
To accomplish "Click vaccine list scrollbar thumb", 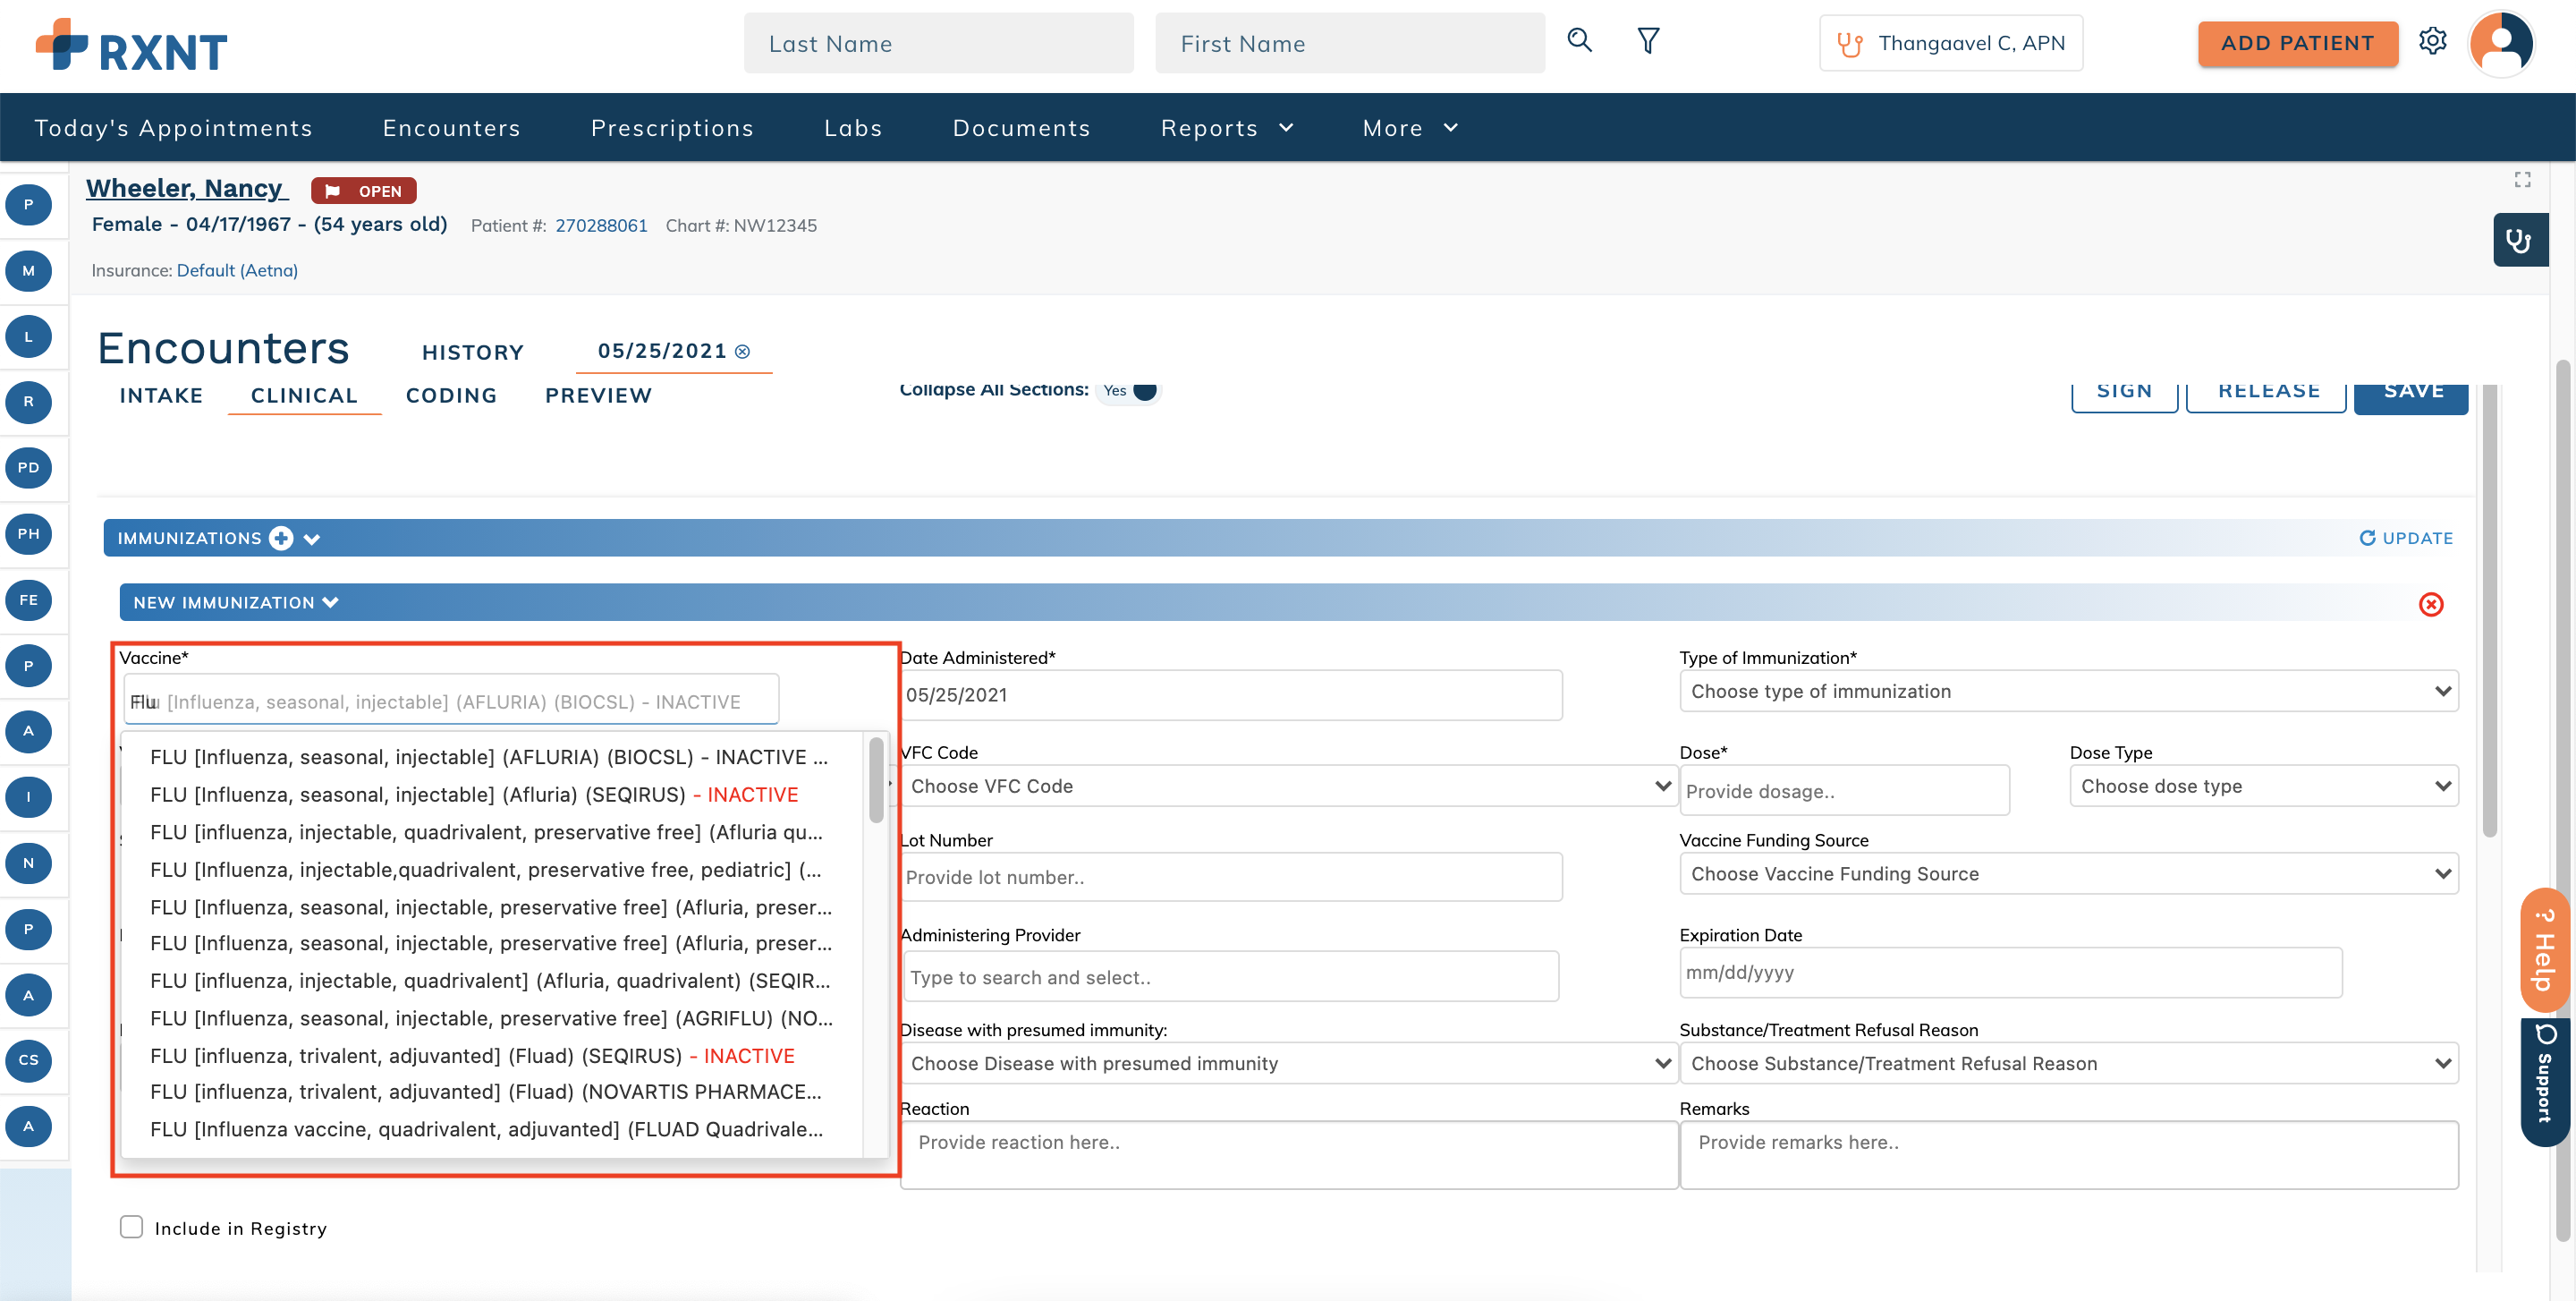I will [x=876, y=779].
